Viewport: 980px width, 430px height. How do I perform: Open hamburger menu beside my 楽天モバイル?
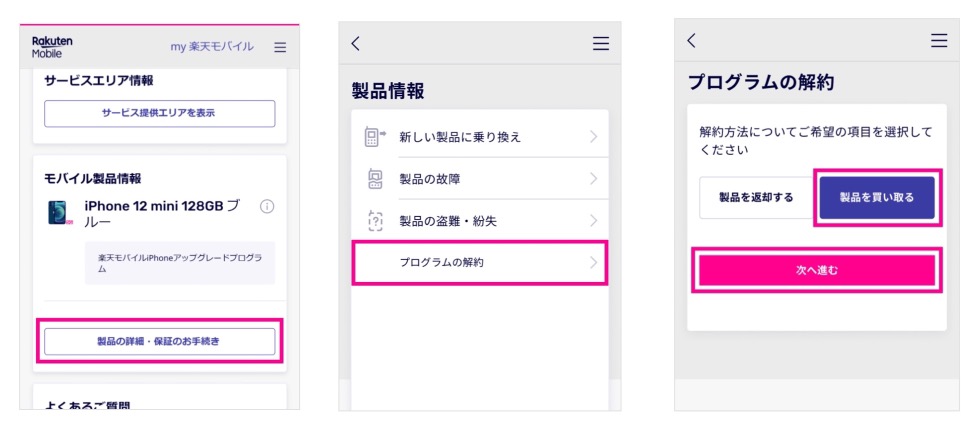tap(280, 47)
